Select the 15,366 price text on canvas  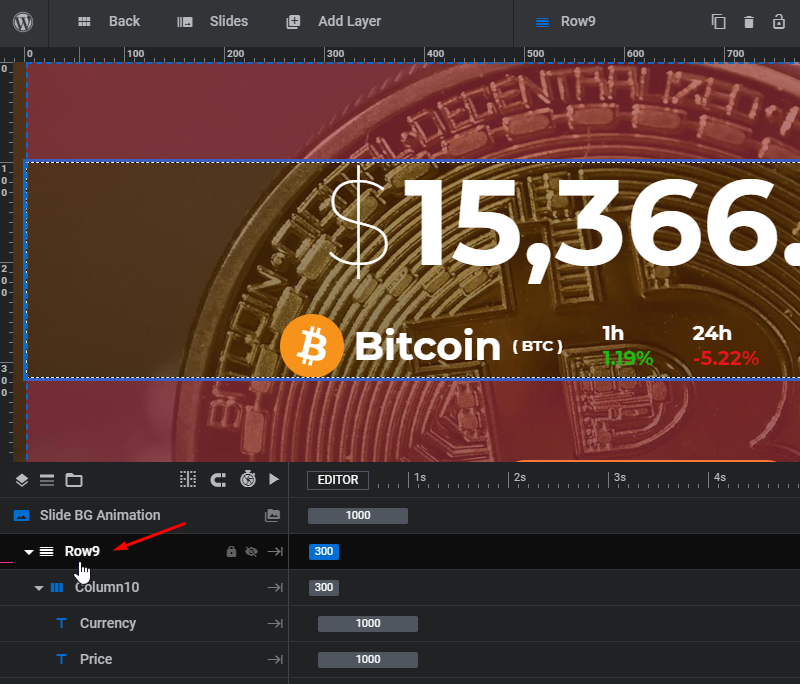(601, 229)
